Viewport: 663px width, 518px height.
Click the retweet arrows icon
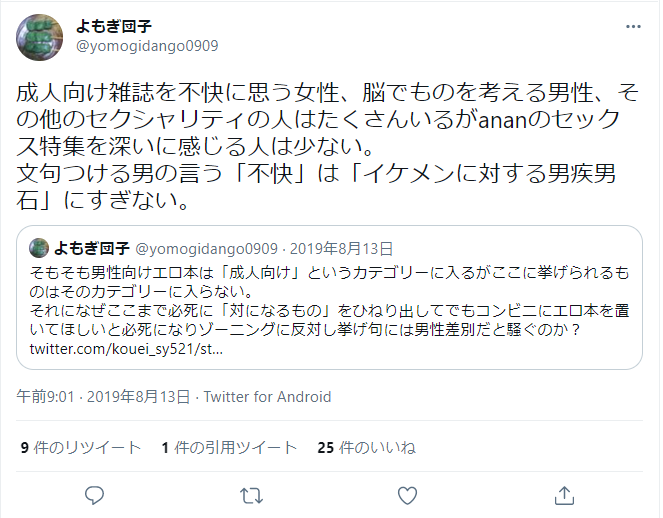[x=251, y=496]
